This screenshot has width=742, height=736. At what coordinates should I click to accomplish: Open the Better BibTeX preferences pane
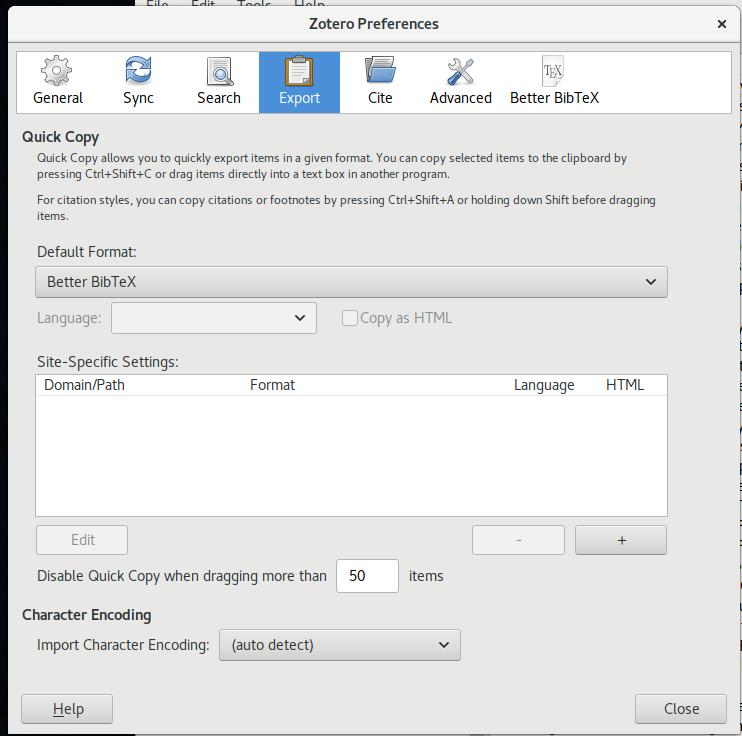554,82
